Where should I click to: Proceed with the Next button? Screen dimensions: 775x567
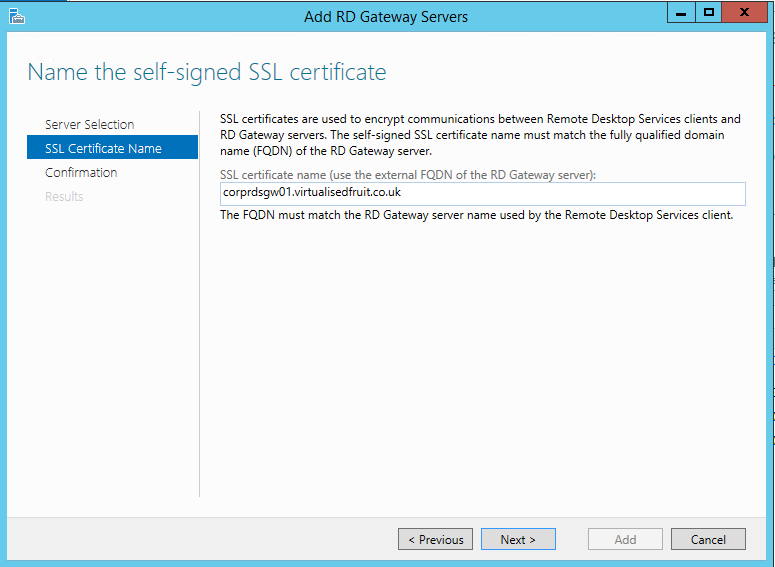518,539
